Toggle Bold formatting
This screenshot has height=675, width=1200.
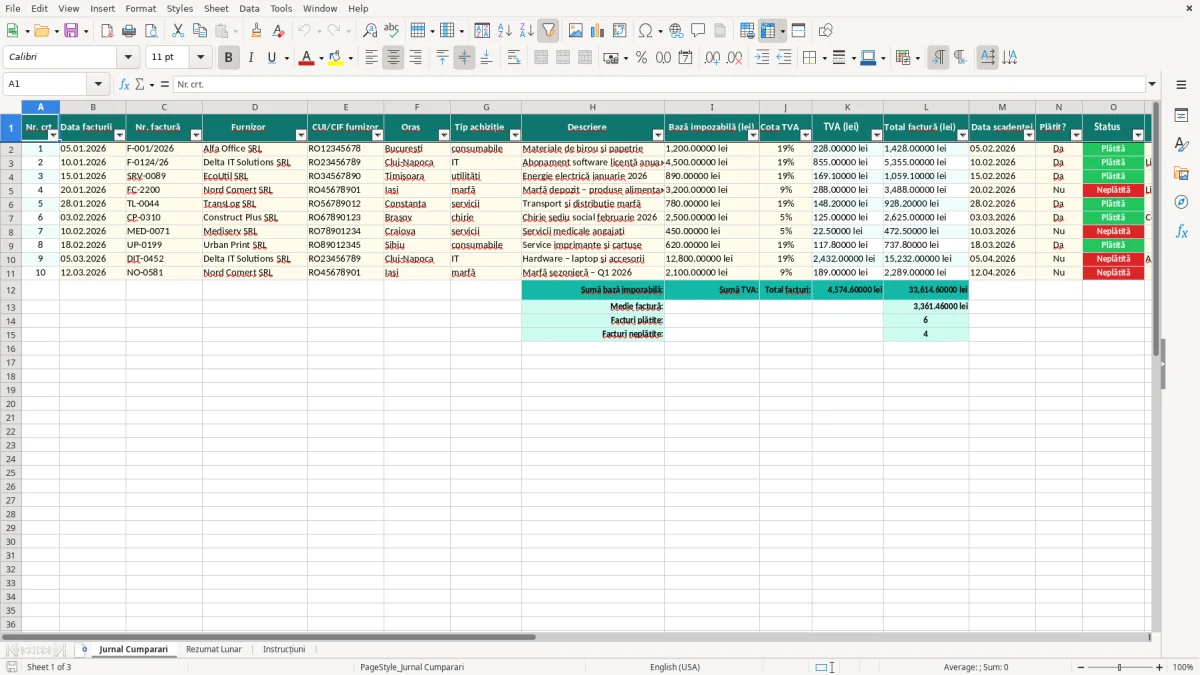pos(228,58)
